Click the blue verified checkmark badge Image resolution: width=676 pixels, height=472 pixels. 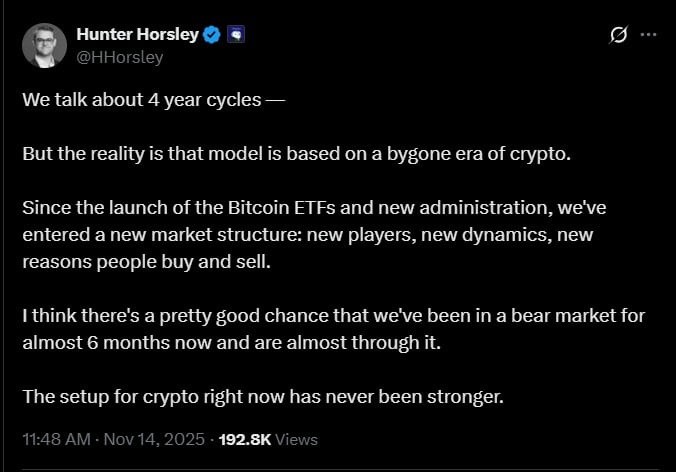pos(213,35)
